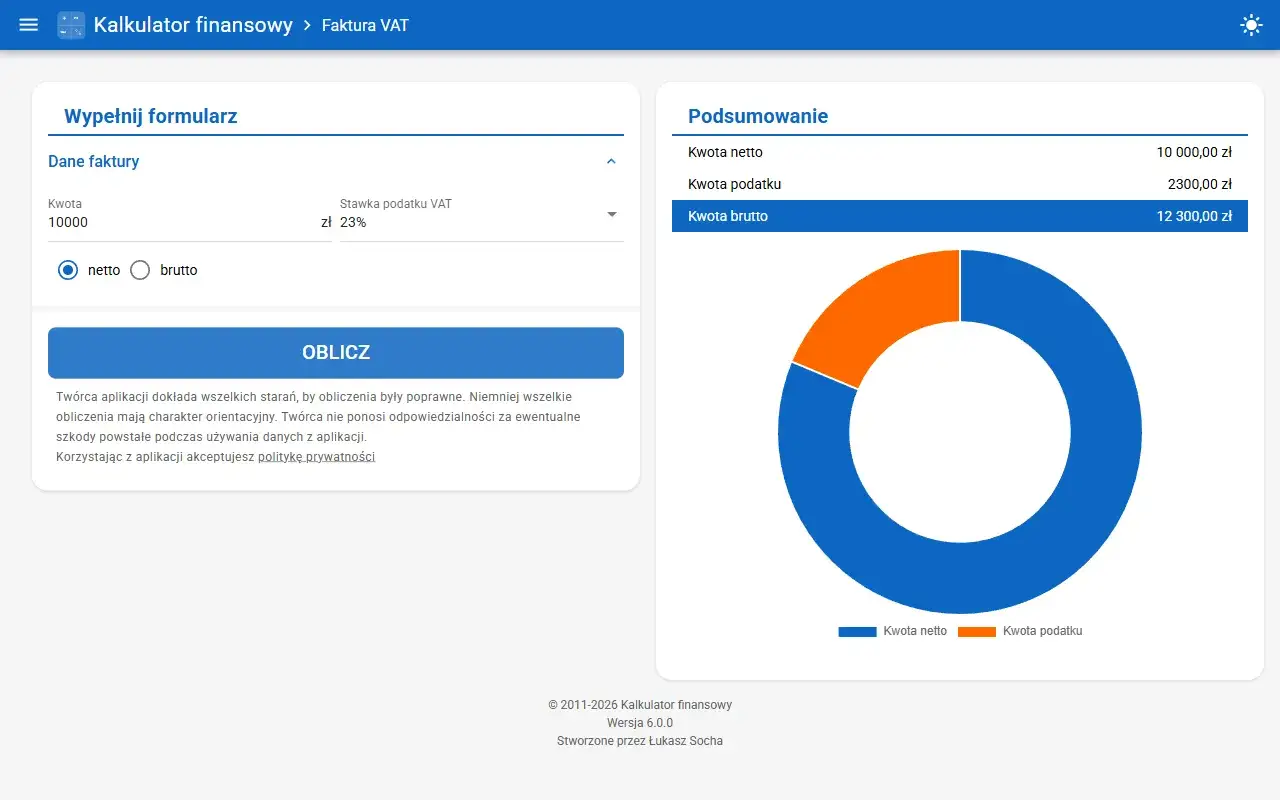This screenshot has height=800, width=1280.
Task: Toggle the light/dark theme sun icon
Action: (1251, 25)
